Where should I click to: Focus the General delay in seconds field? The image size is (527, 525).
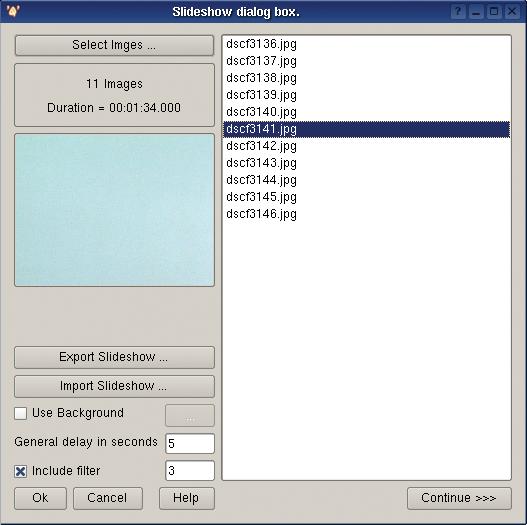(190, 444)
